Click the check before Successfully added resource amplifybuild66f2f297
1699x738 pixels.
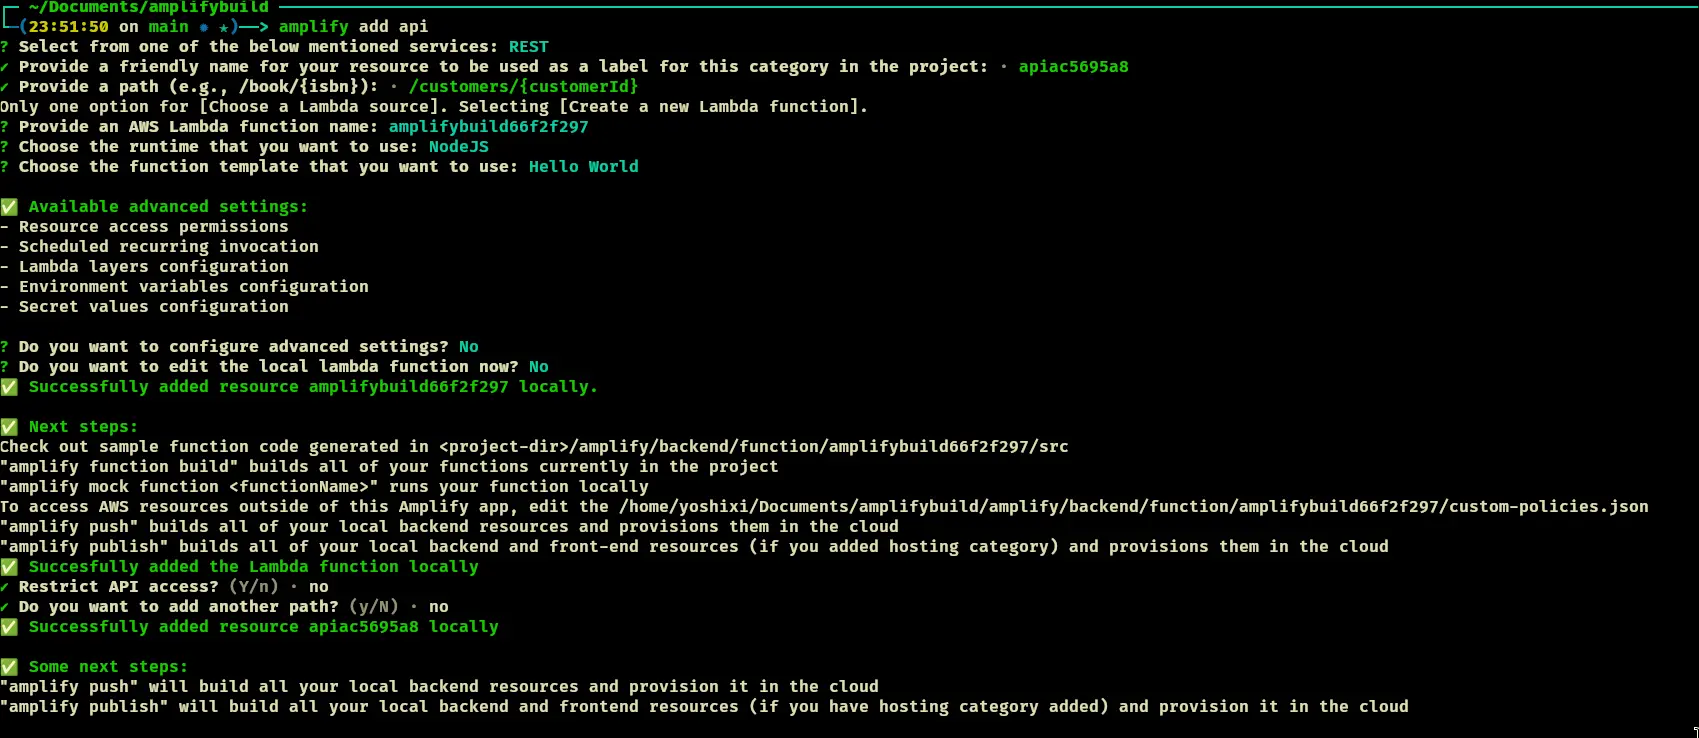(9, 387)
